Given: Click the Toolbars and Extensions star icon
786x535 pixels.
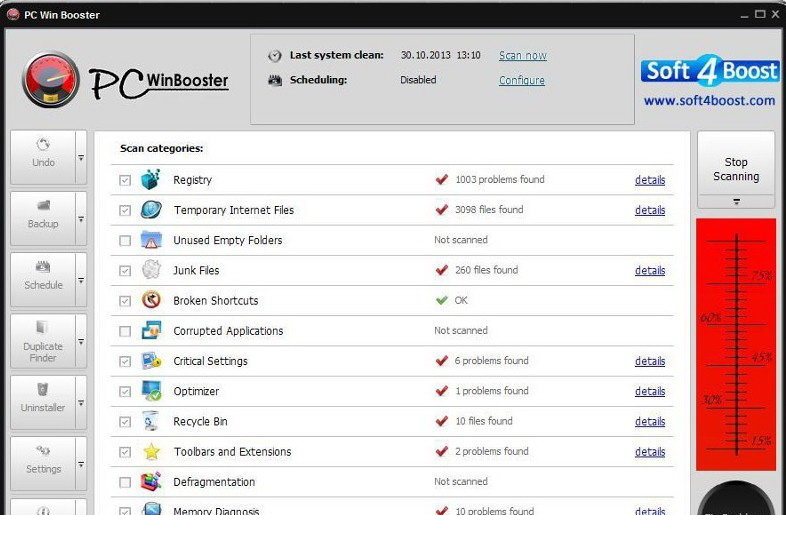Looking at the screenshot, I should pos(151,452).
